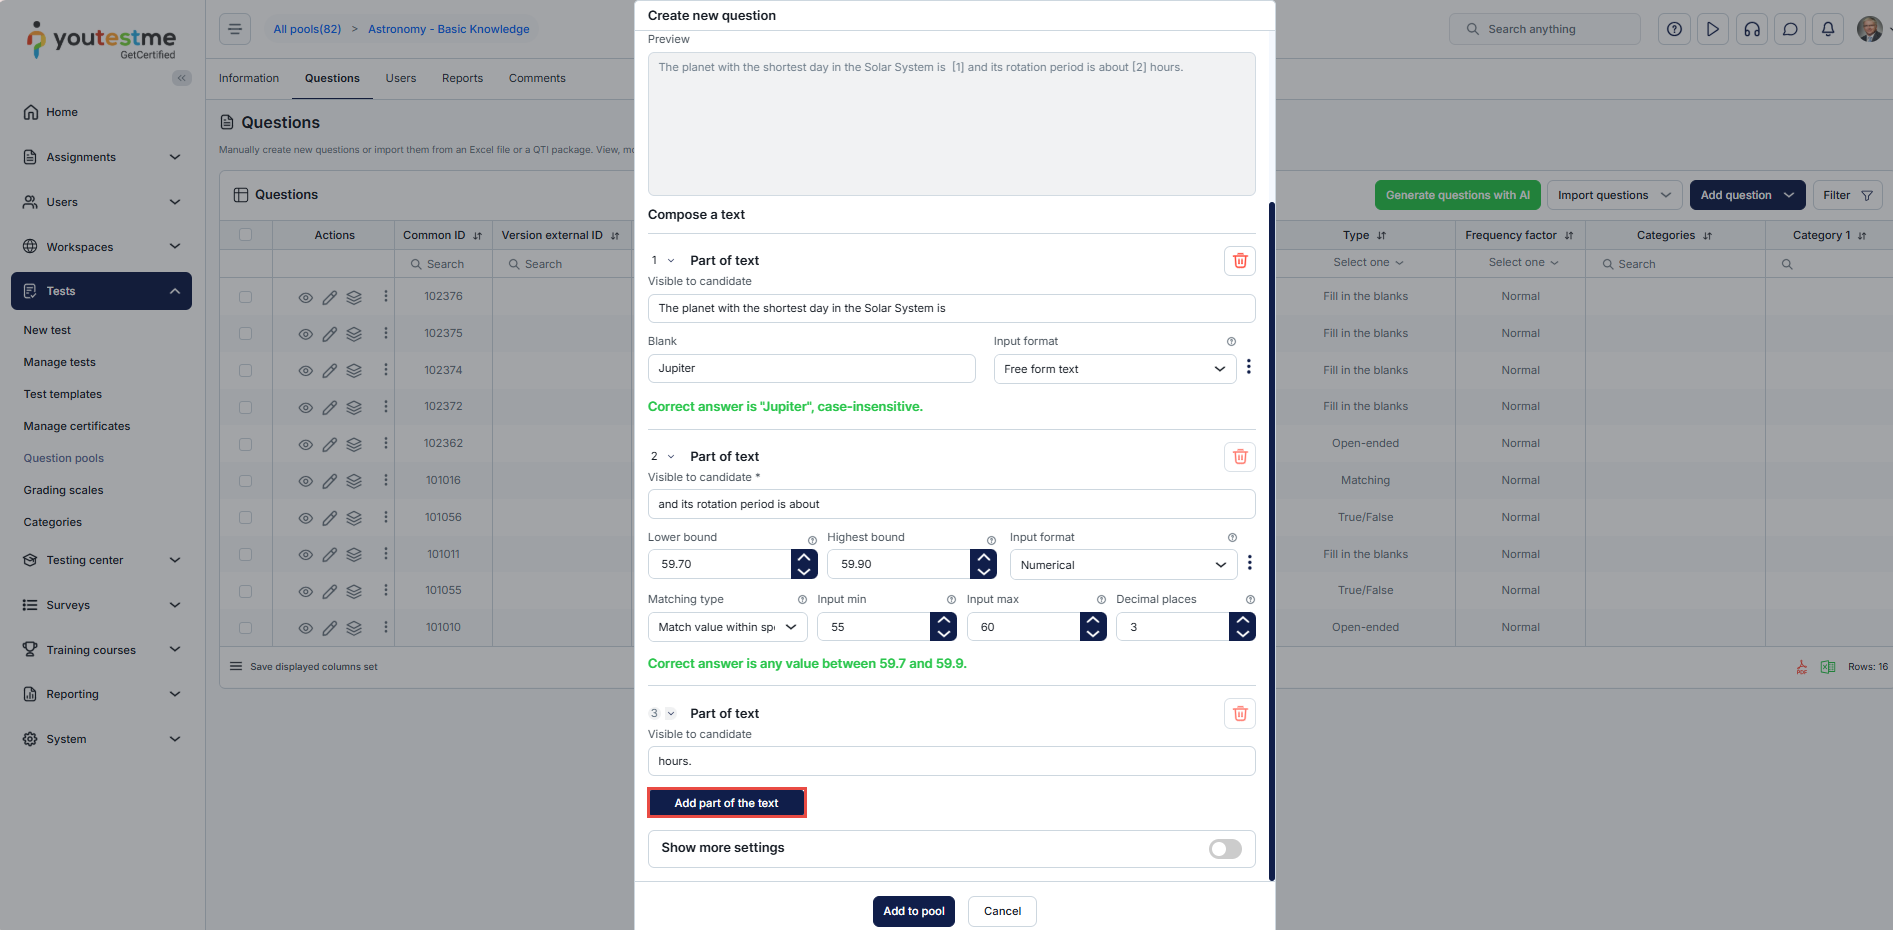This screenshot has width=1893, height=930.
Task: Follow the All pools(82) breadcrumb link
Action: (307, 29)
